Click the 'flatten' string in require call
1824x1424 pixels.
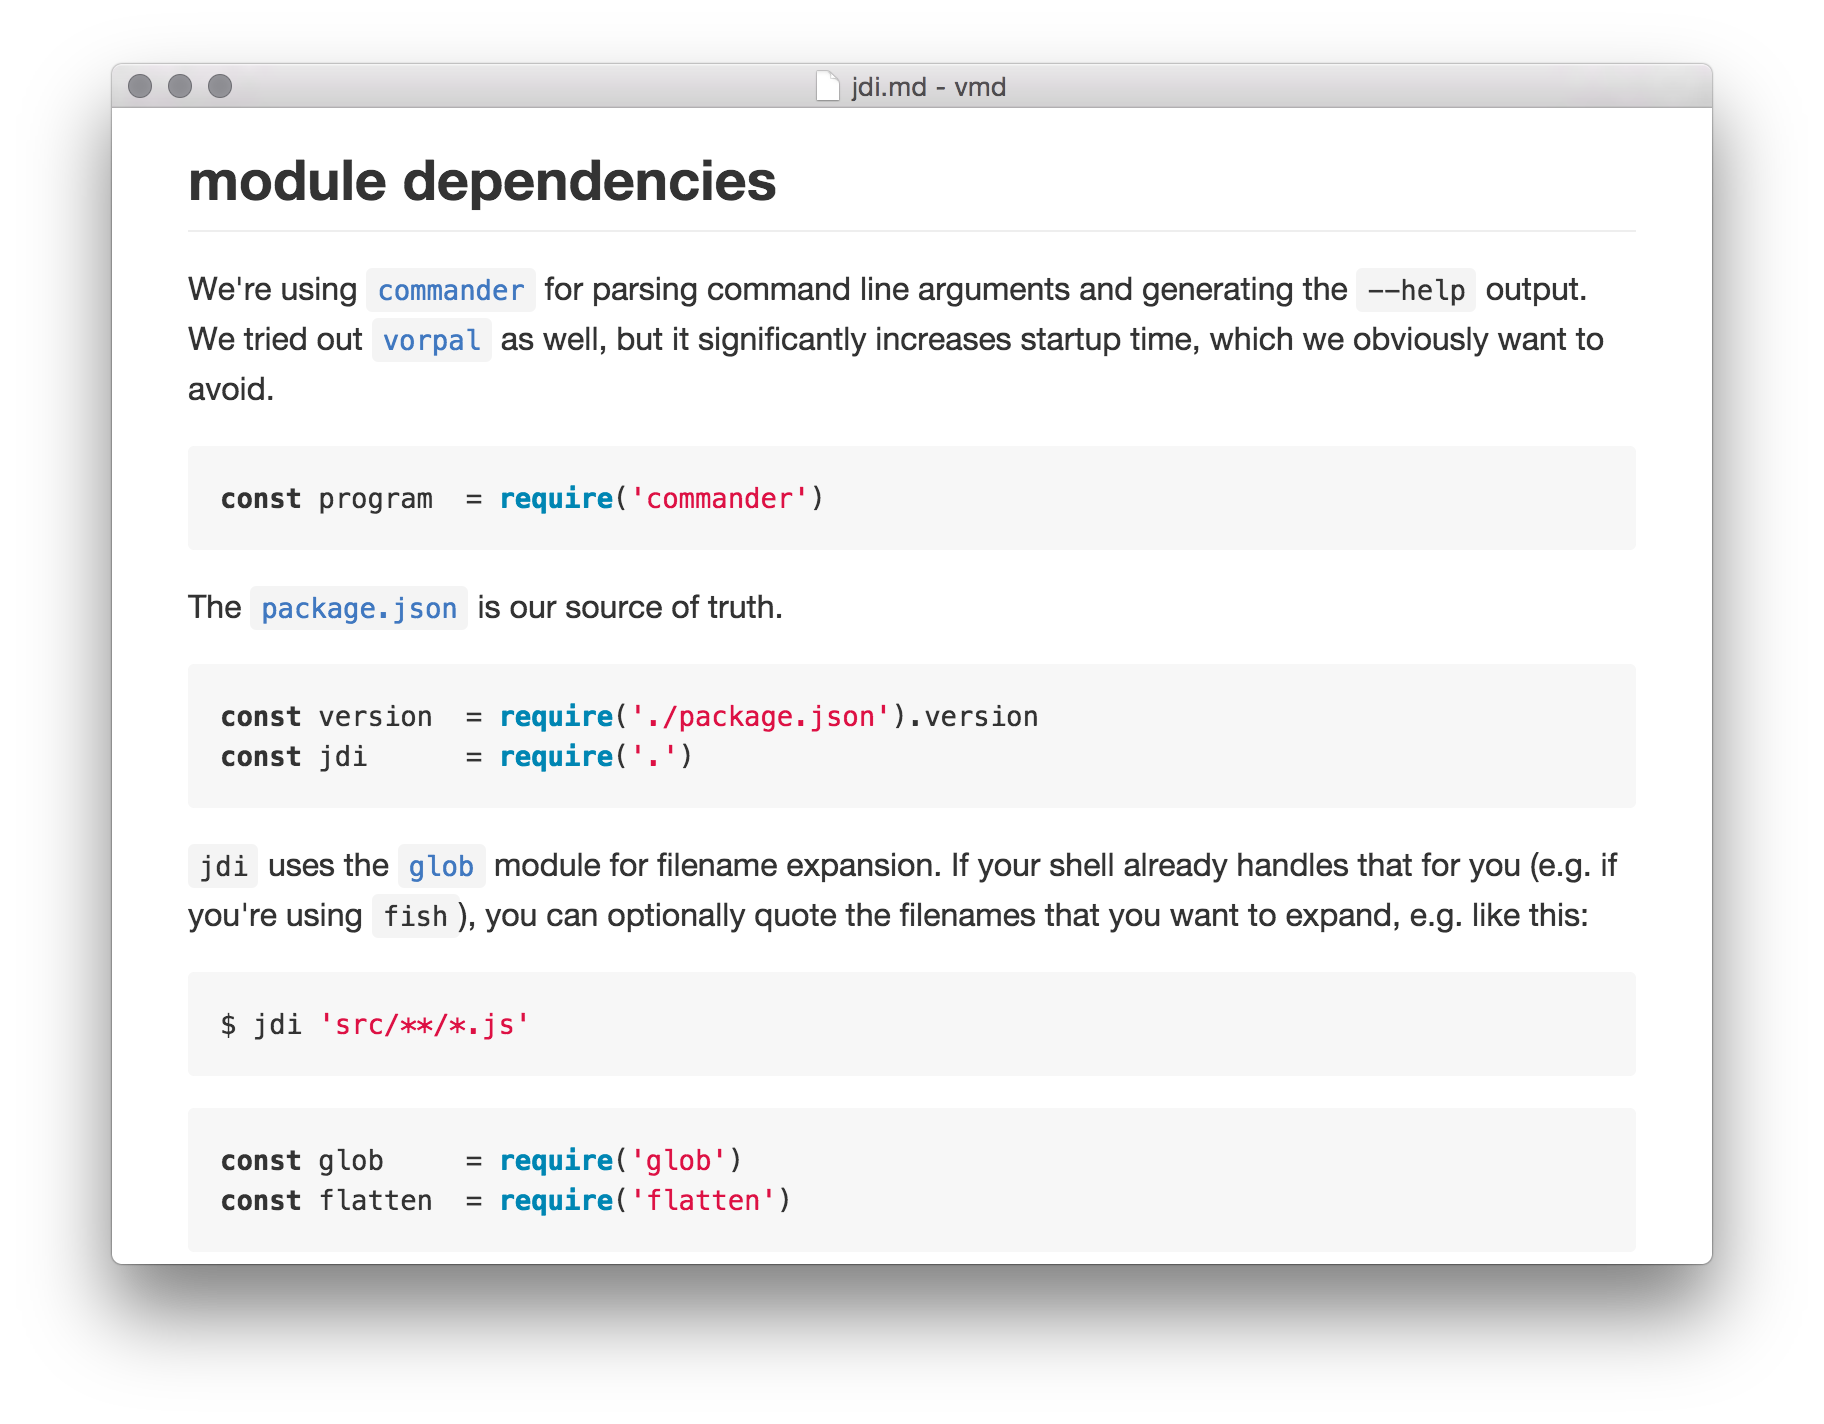[x=703, y=1200]
